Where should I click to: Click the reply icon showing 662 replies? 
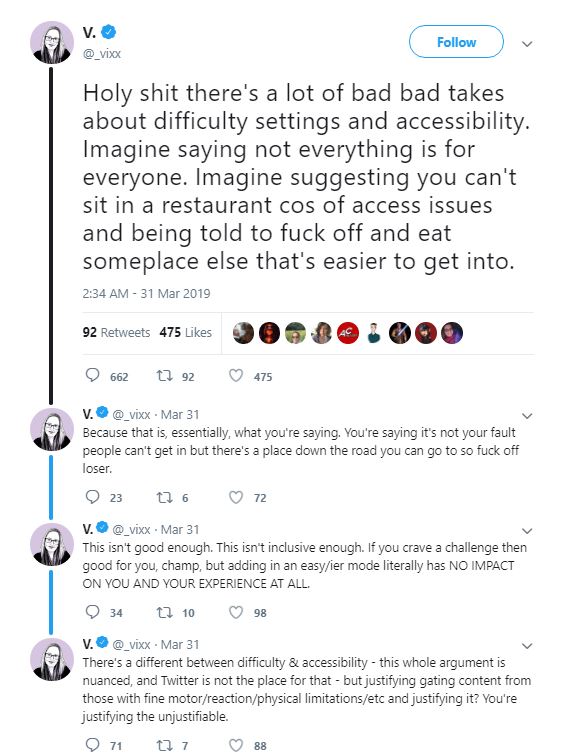(92, 375)
